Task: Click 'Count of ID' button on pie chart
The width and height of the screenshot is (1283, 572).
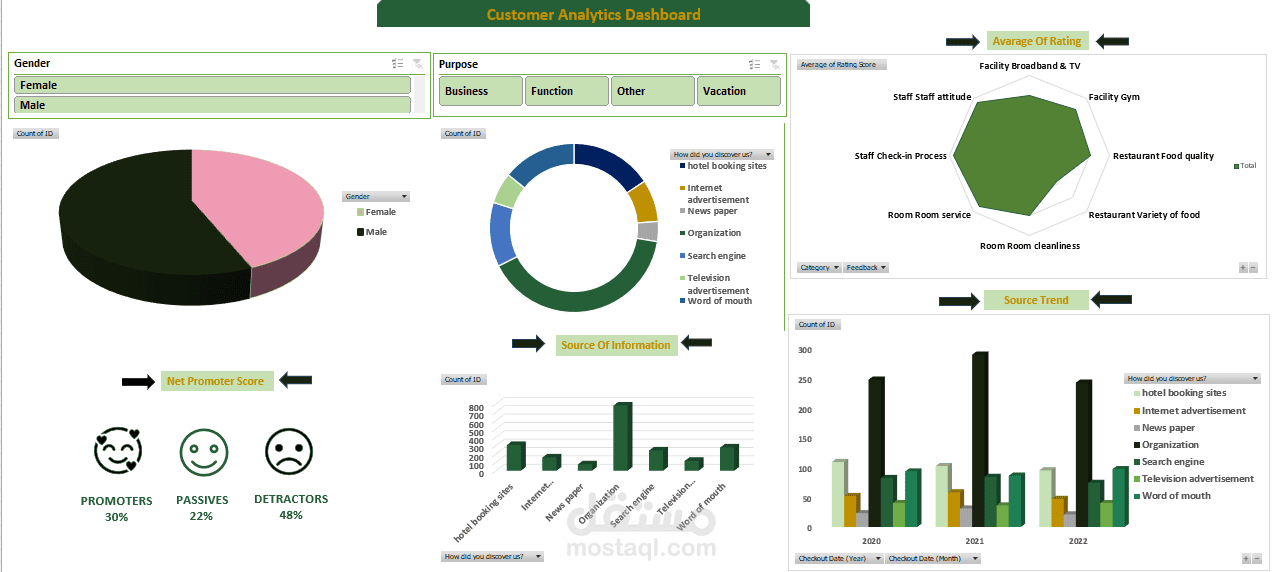Action: 35,133
